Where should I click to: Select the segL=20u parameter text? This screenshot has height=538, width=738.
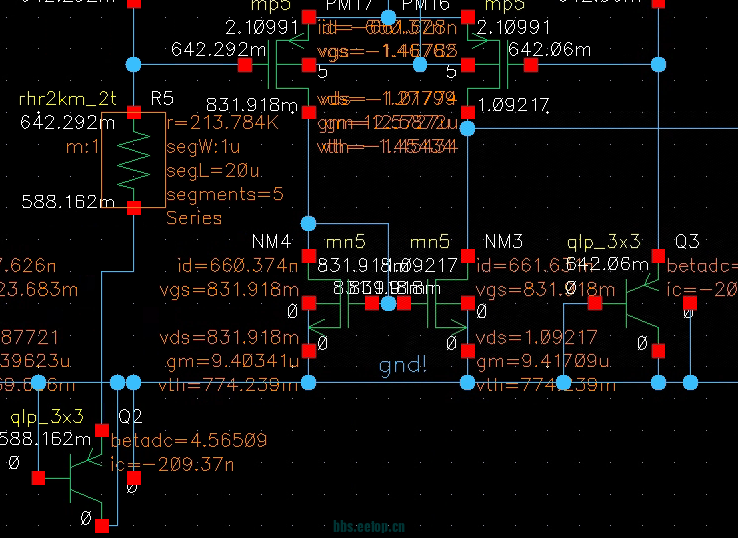coord(213,170)
